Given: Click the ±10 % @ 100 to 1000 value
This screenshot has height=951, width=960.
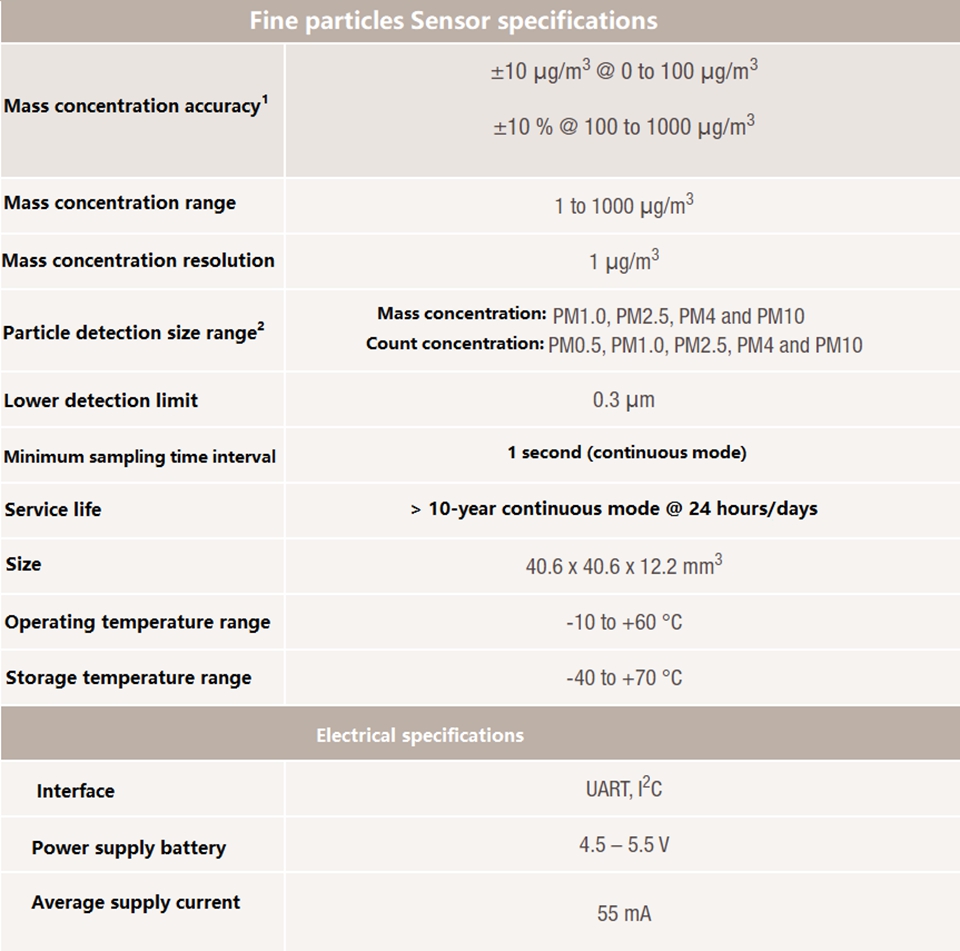Looking at the screenshot, I should (623, 128).
